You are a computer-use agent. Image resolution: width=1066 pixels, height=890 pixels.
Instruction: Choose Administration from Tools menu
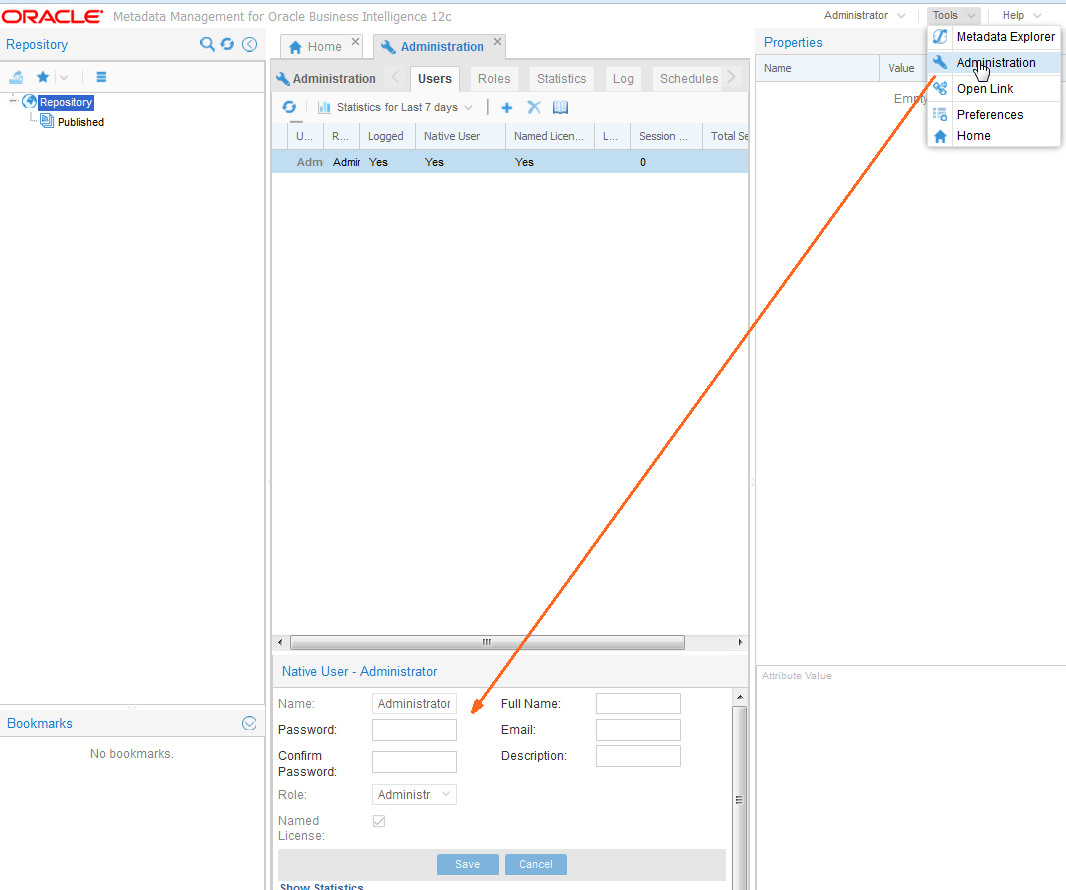click(x=994, y=63)
